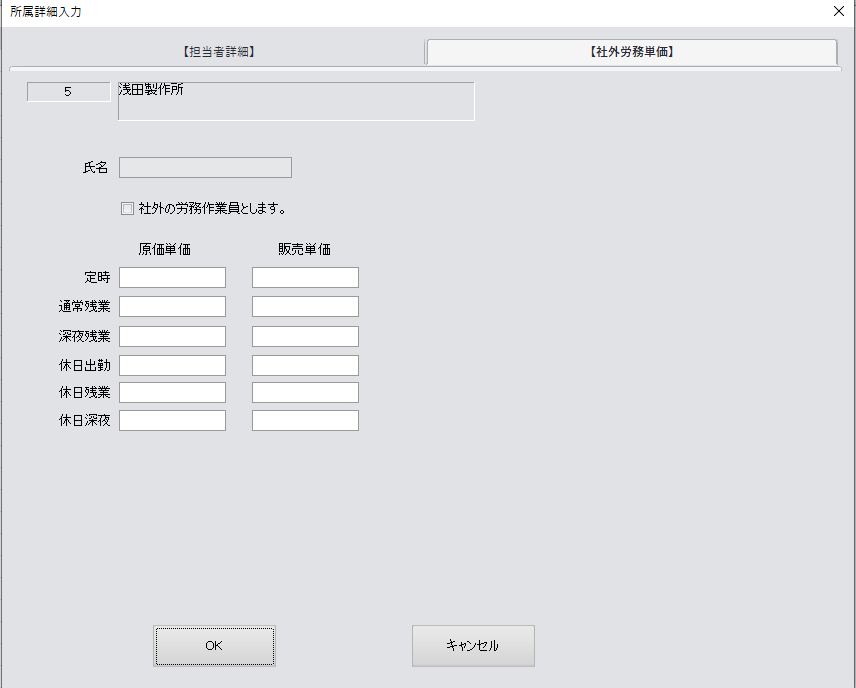Click the 休日出勤 原価単価 field
856x688 pixels.
coord(172,365)
